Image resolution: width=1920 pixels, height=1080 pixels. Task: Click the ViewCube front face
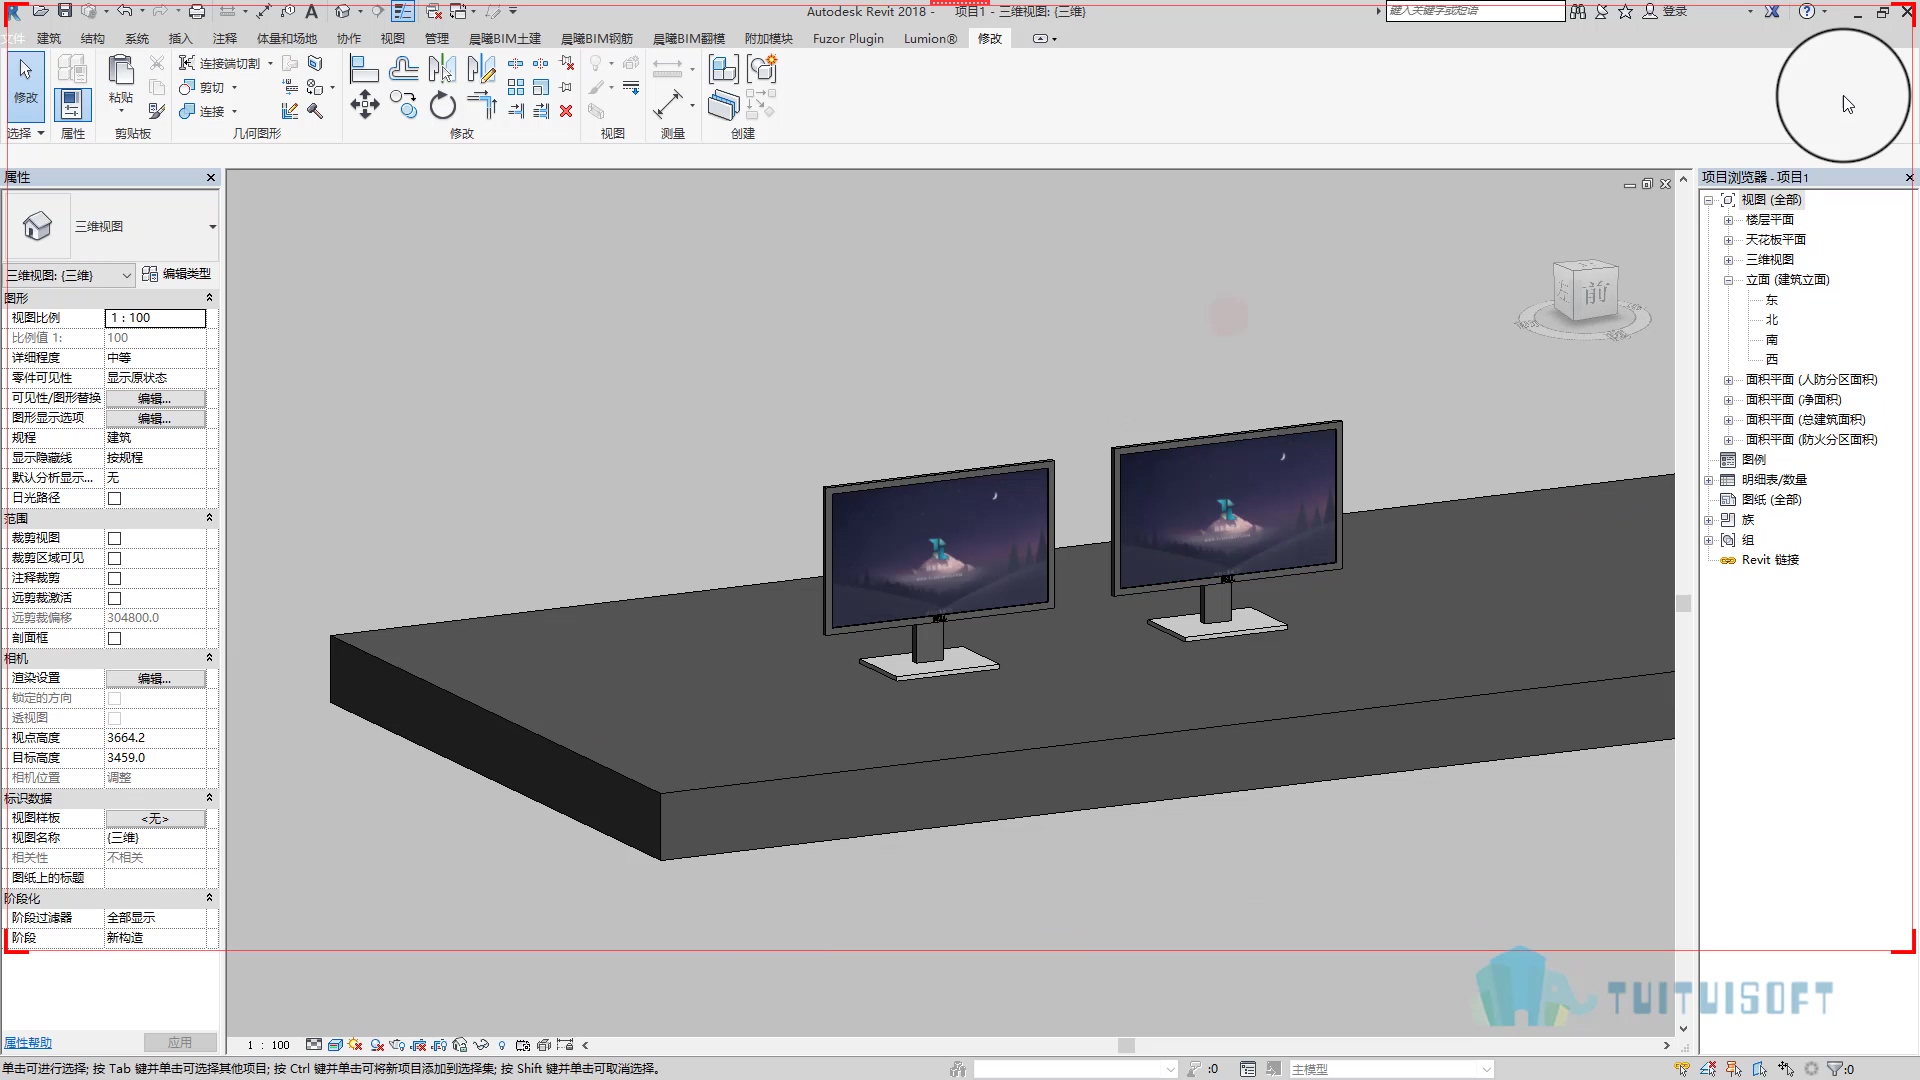pyautogui.click(x=1595, y=293)
